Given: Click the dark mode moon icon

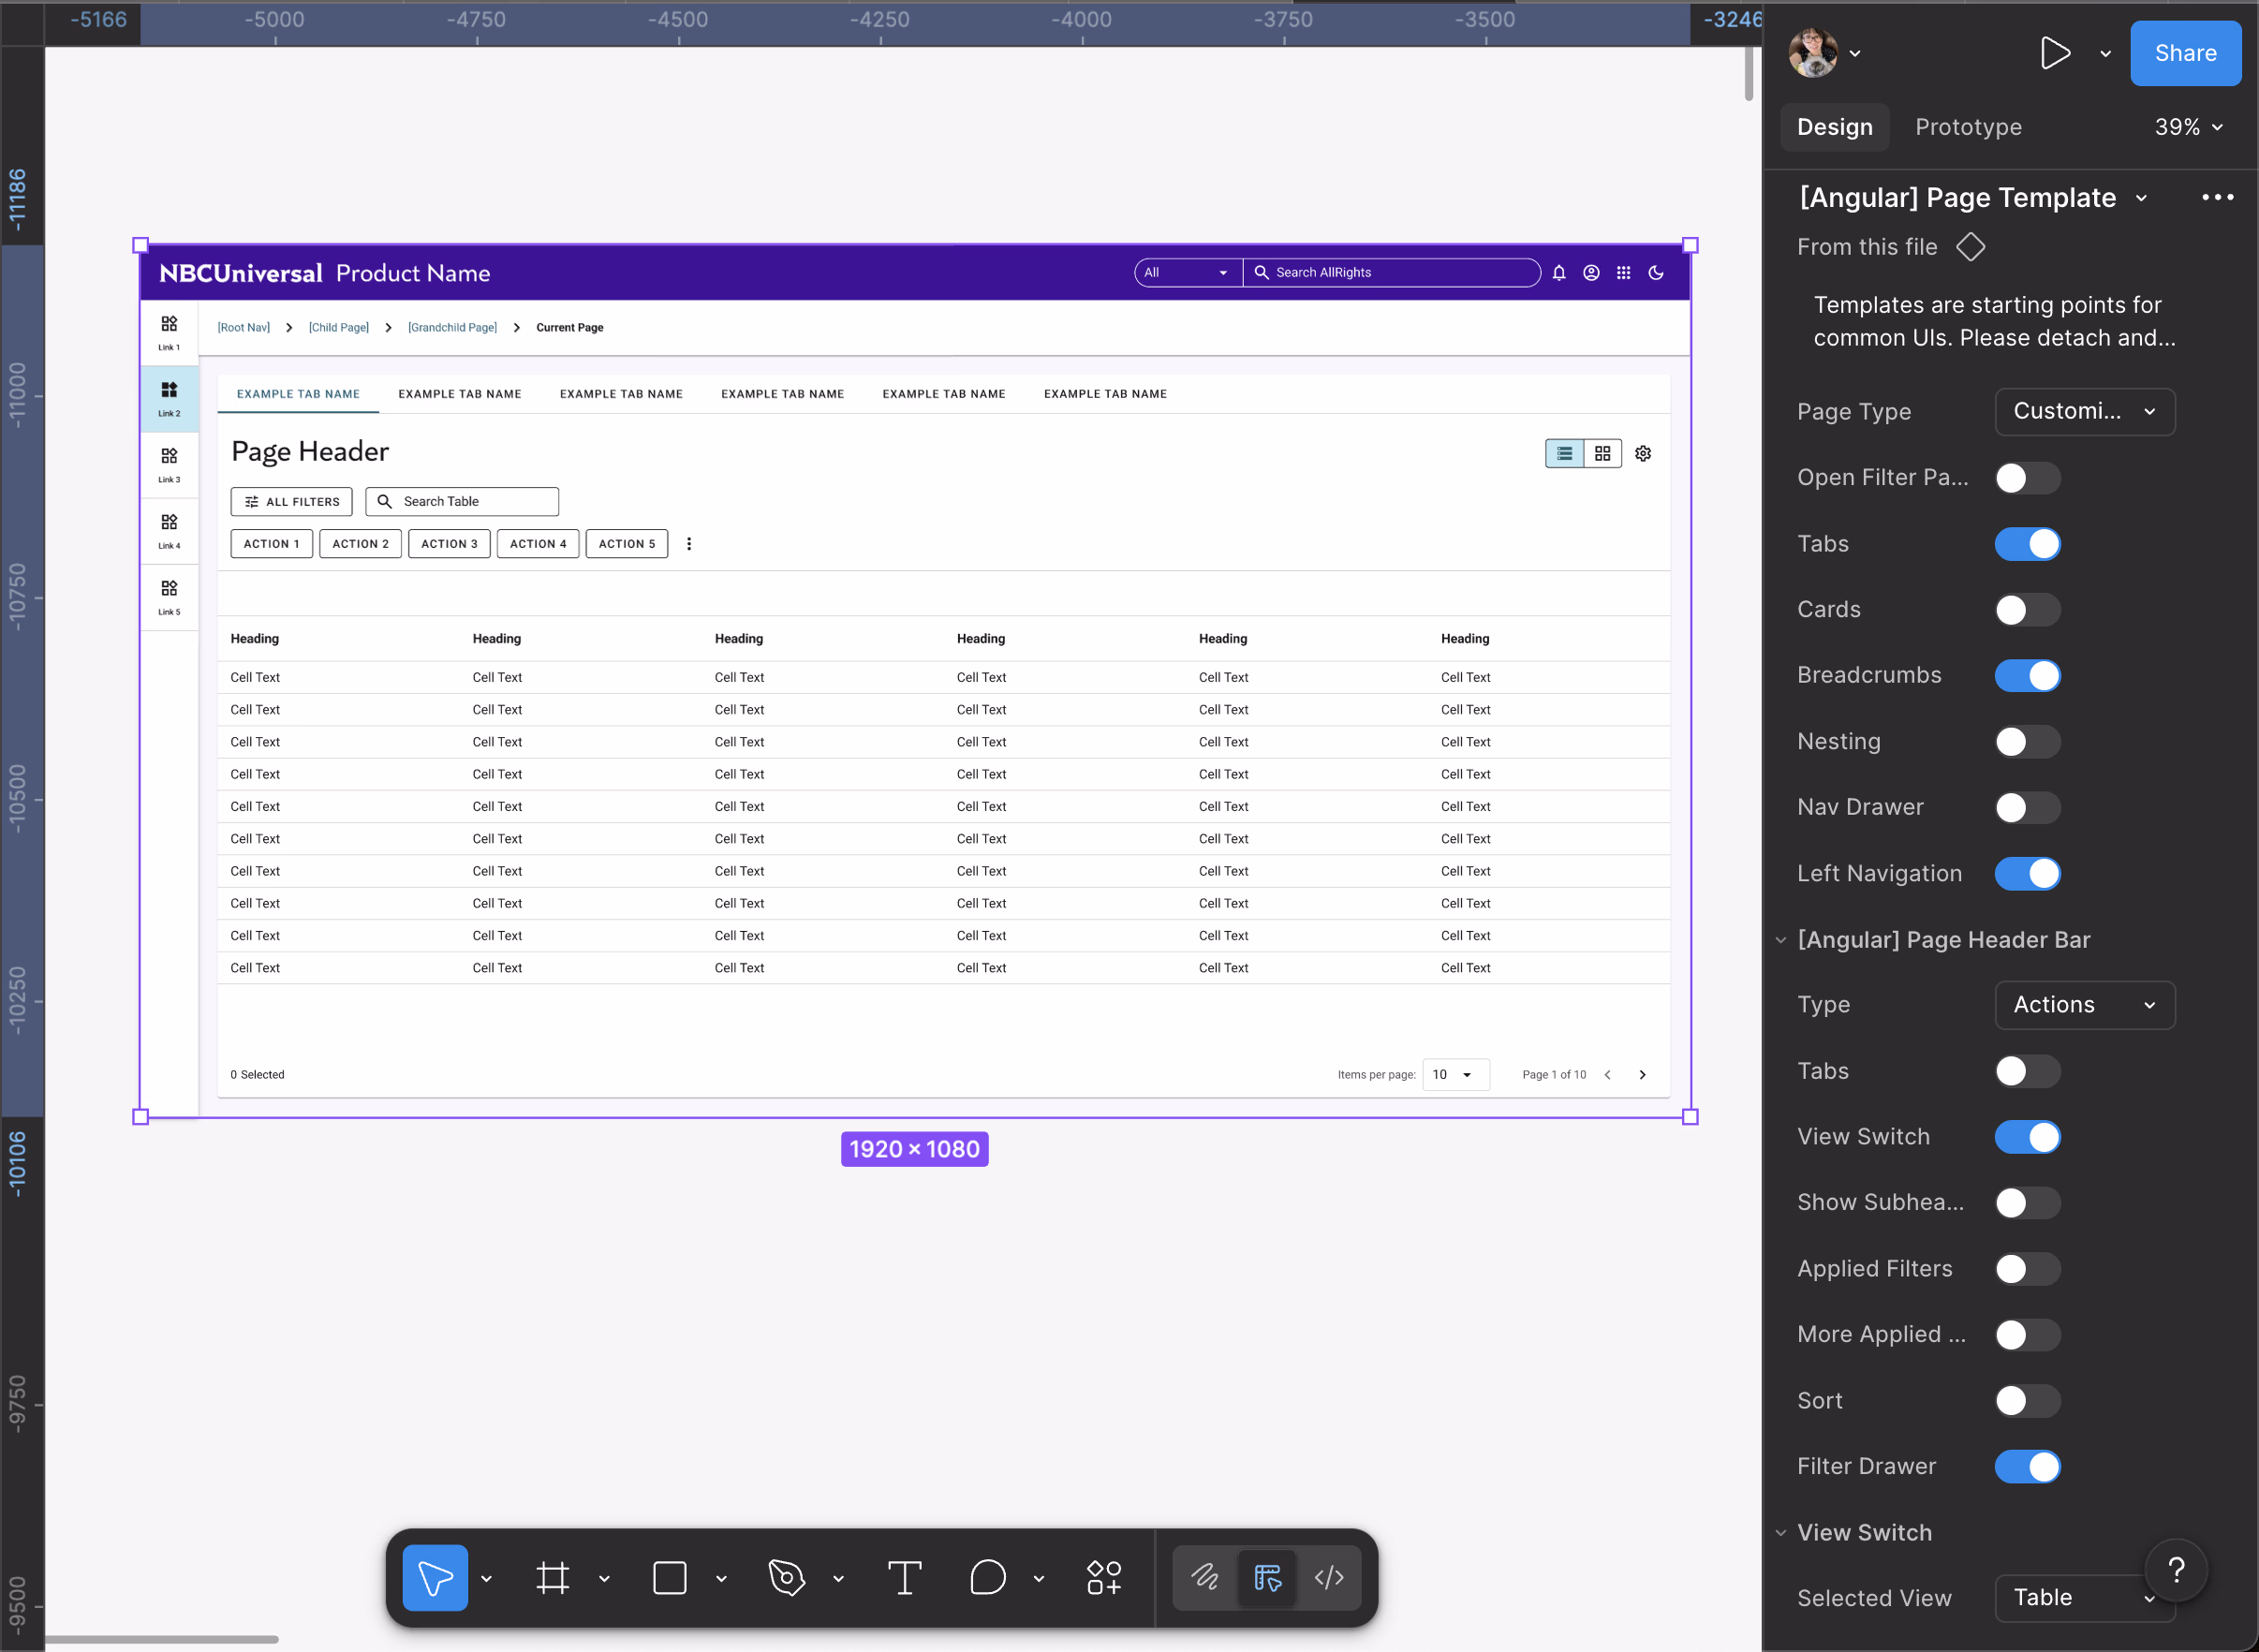Looking at the screenshot, I should coord(1656,272).
